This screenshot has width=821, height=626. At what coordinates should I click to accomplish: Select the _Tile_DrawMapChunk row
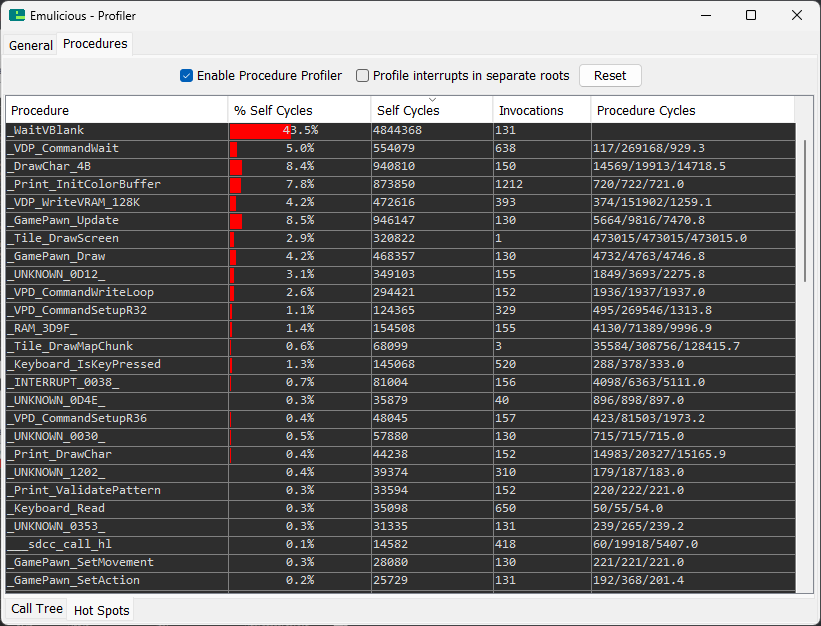pos(401,346)
